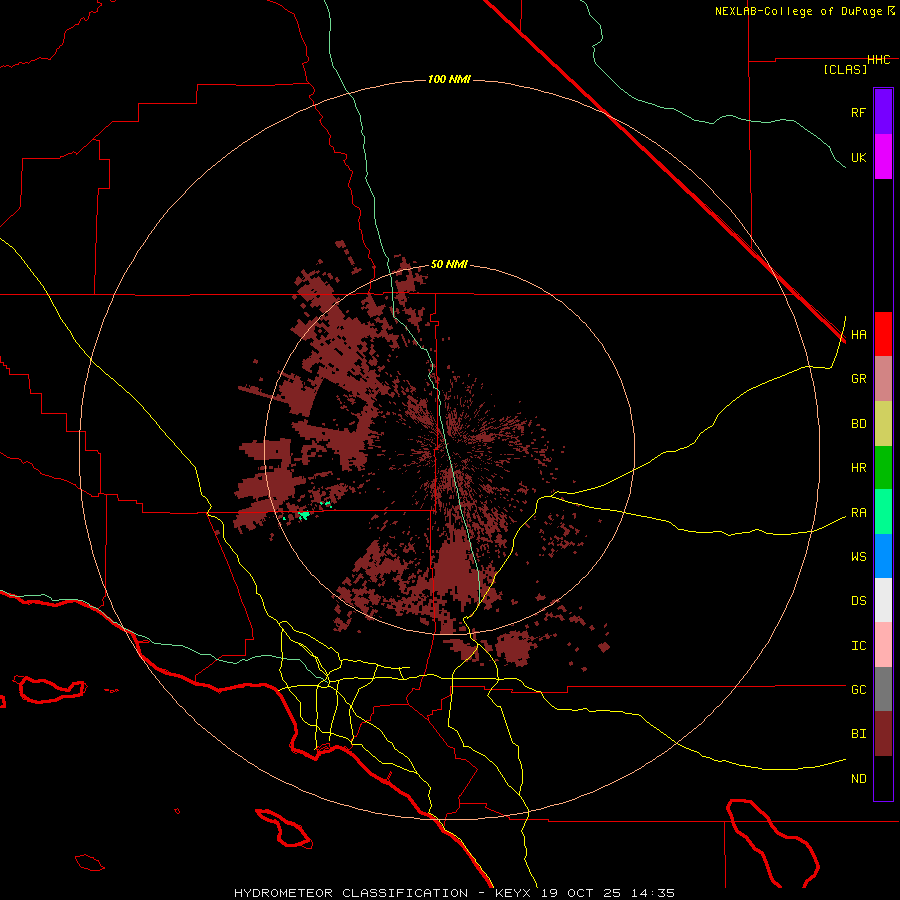Click the GC legend label
This screenshot has height=900, width=900.
coord(858,690)
